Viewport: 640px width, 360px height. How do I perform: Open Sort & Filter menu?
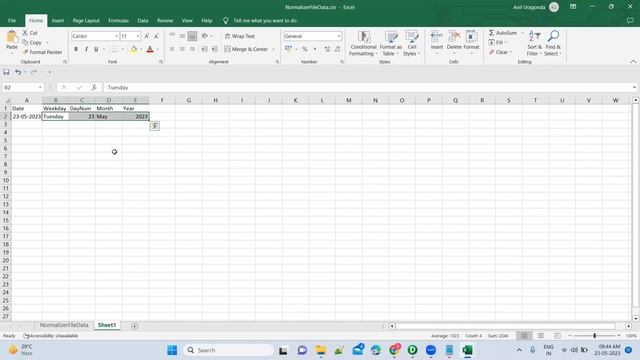534,43
